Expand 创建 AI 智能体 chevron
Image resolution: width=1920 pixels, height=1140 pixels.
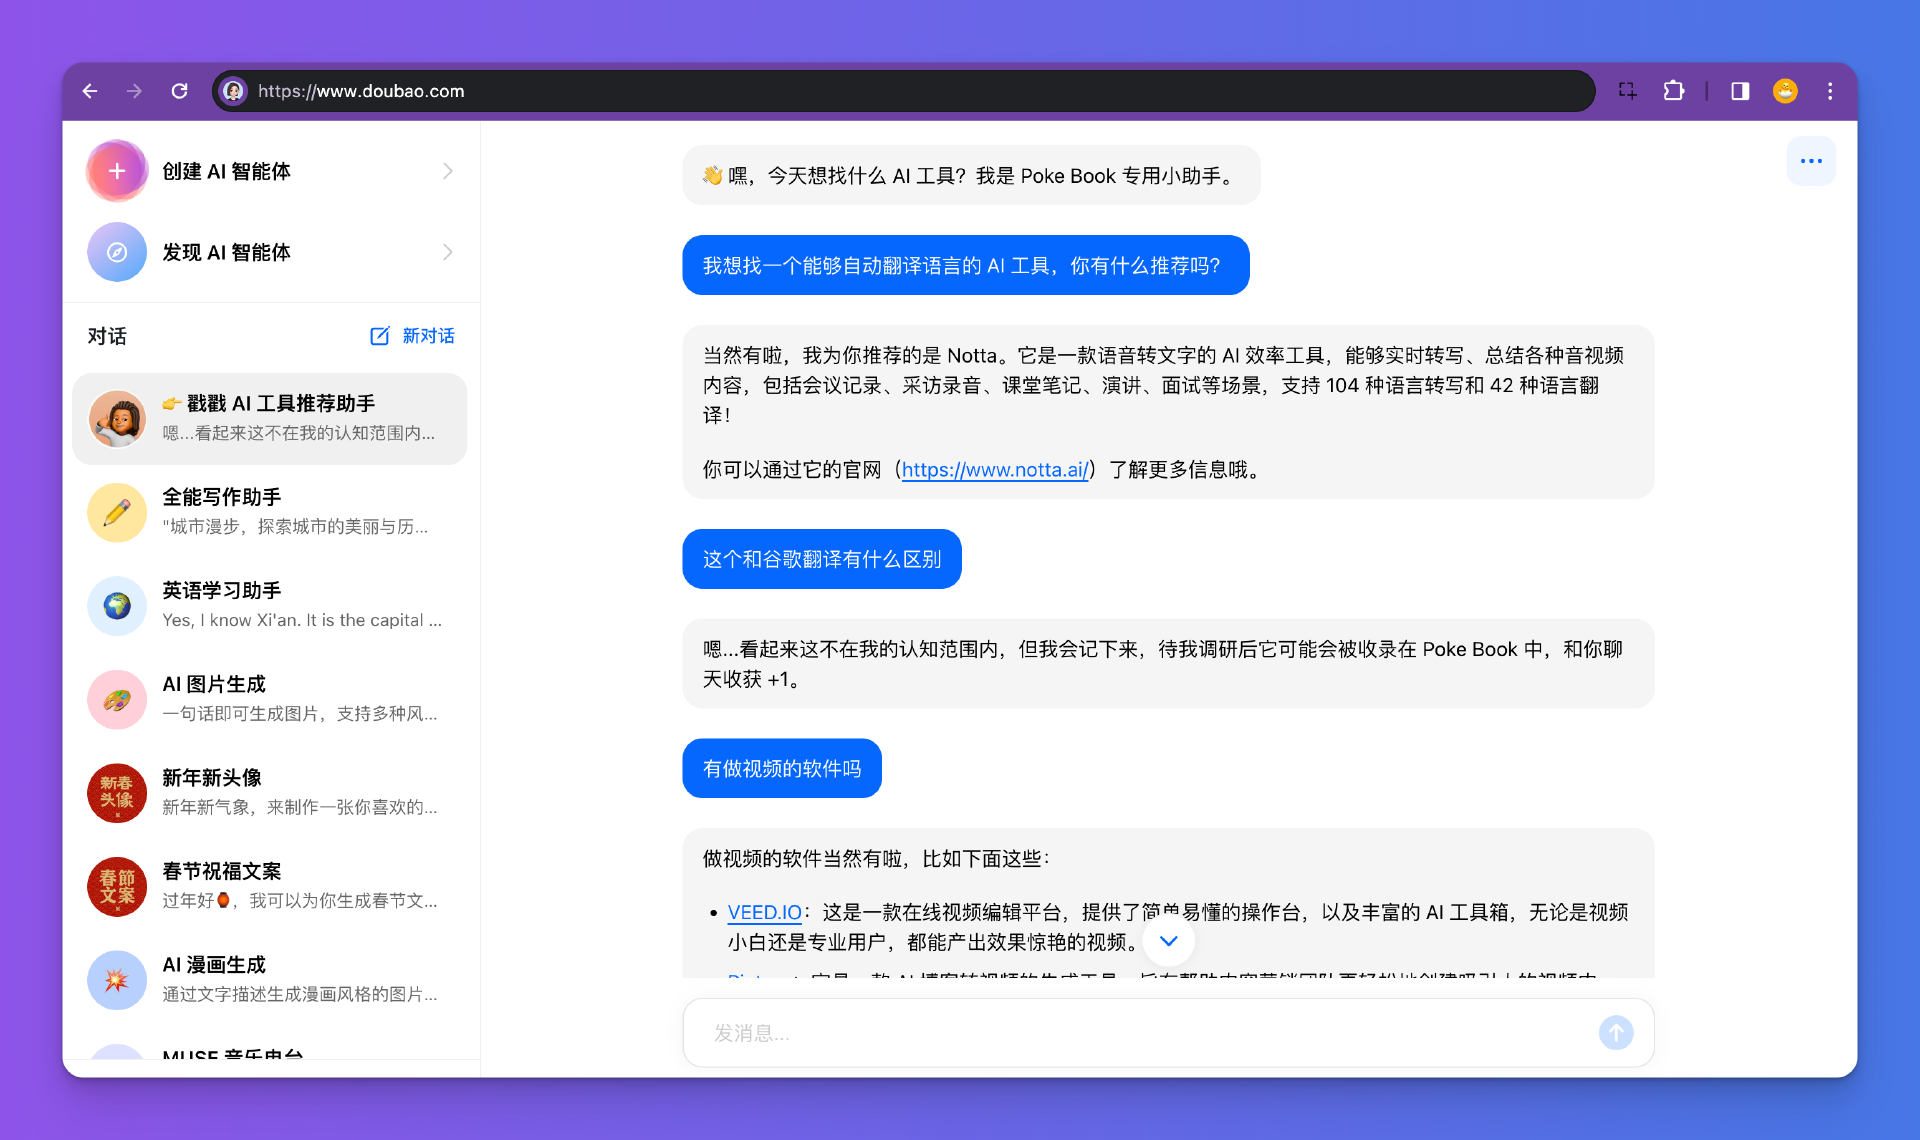447,171
